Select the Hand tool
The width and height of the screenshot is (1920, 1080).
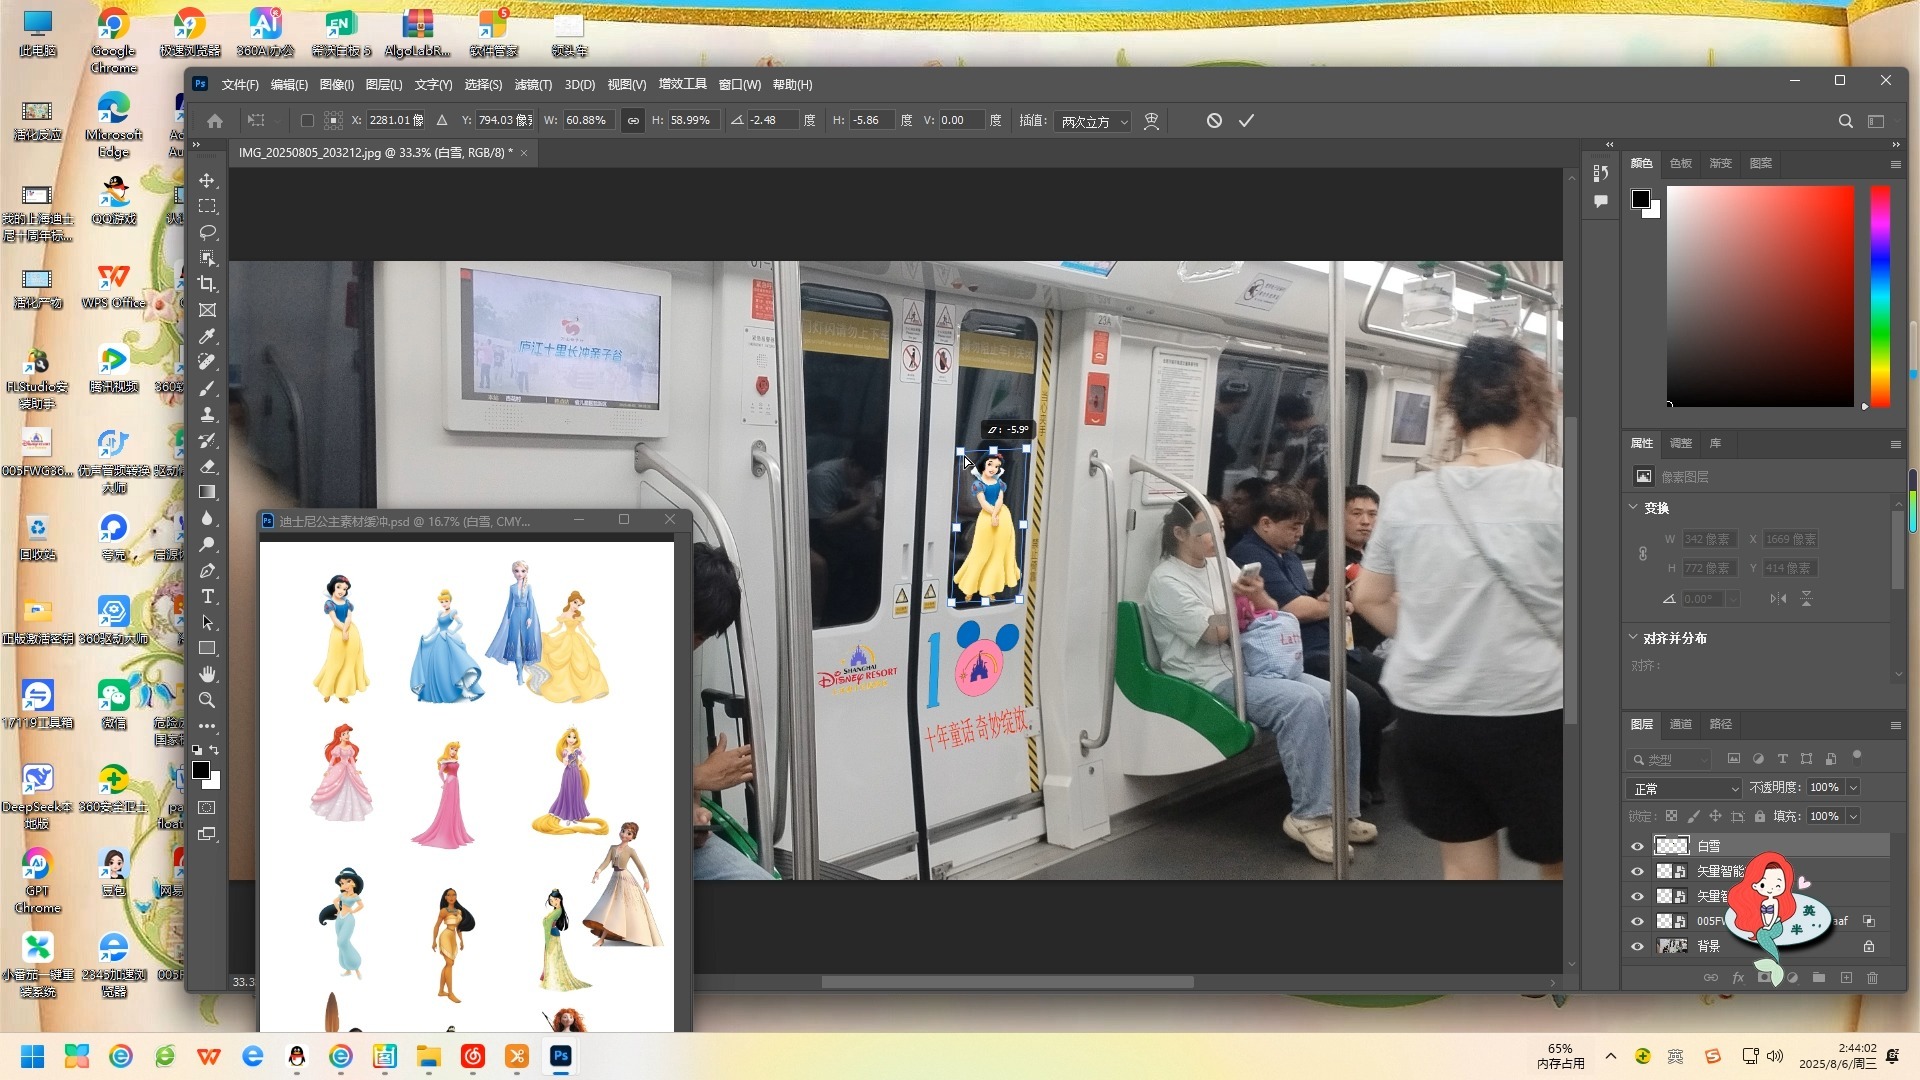pyautogui.click(x=207, y=674)
